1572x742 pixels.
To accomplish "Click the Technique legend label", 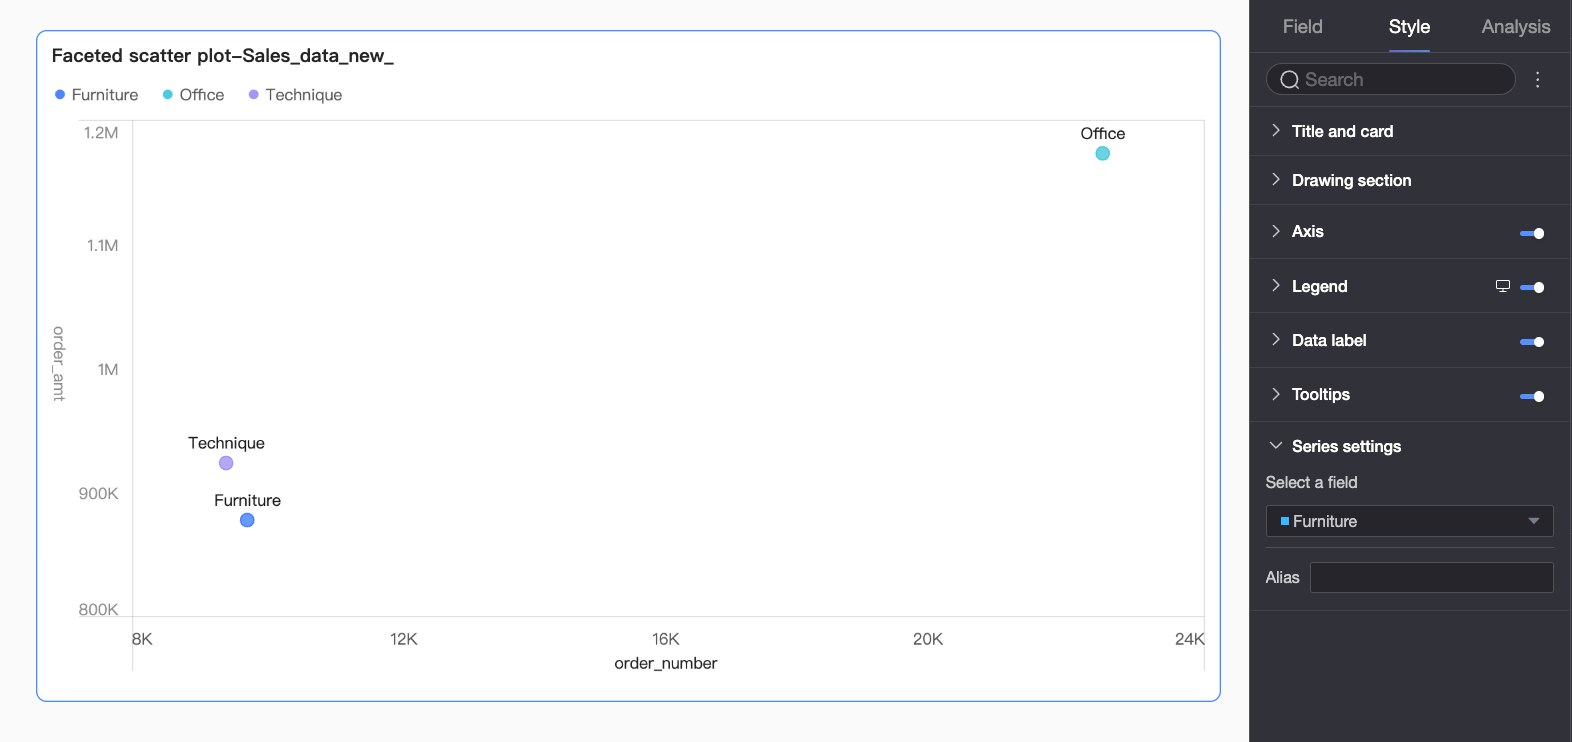I will point(304,95).
